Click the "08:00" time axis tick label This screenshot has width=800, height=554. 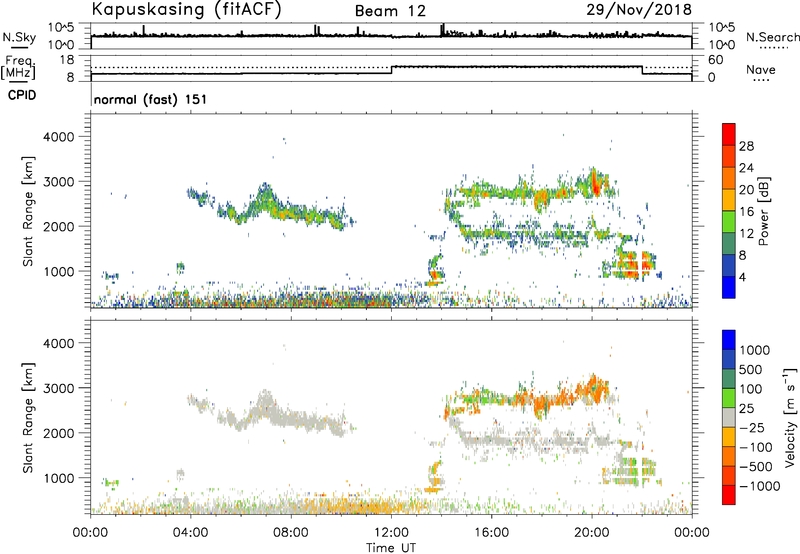[291, 533]
